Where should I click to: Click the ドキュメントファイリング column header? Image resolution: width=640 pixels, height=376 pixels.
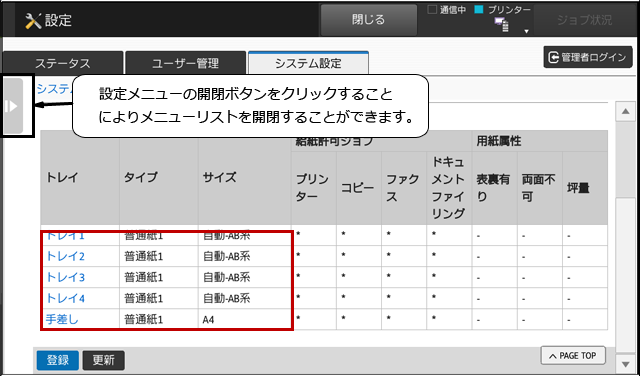[x=449, y=188]
